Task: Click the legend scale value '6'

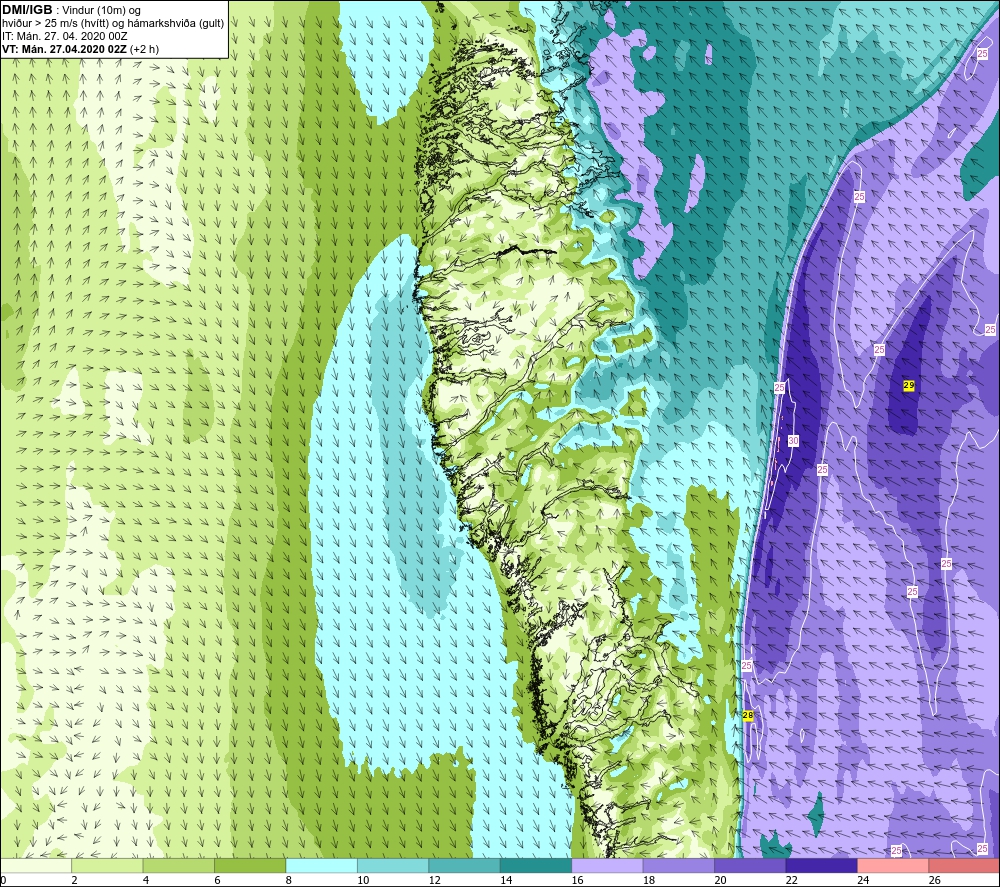Action: click(x=217, y=880)
